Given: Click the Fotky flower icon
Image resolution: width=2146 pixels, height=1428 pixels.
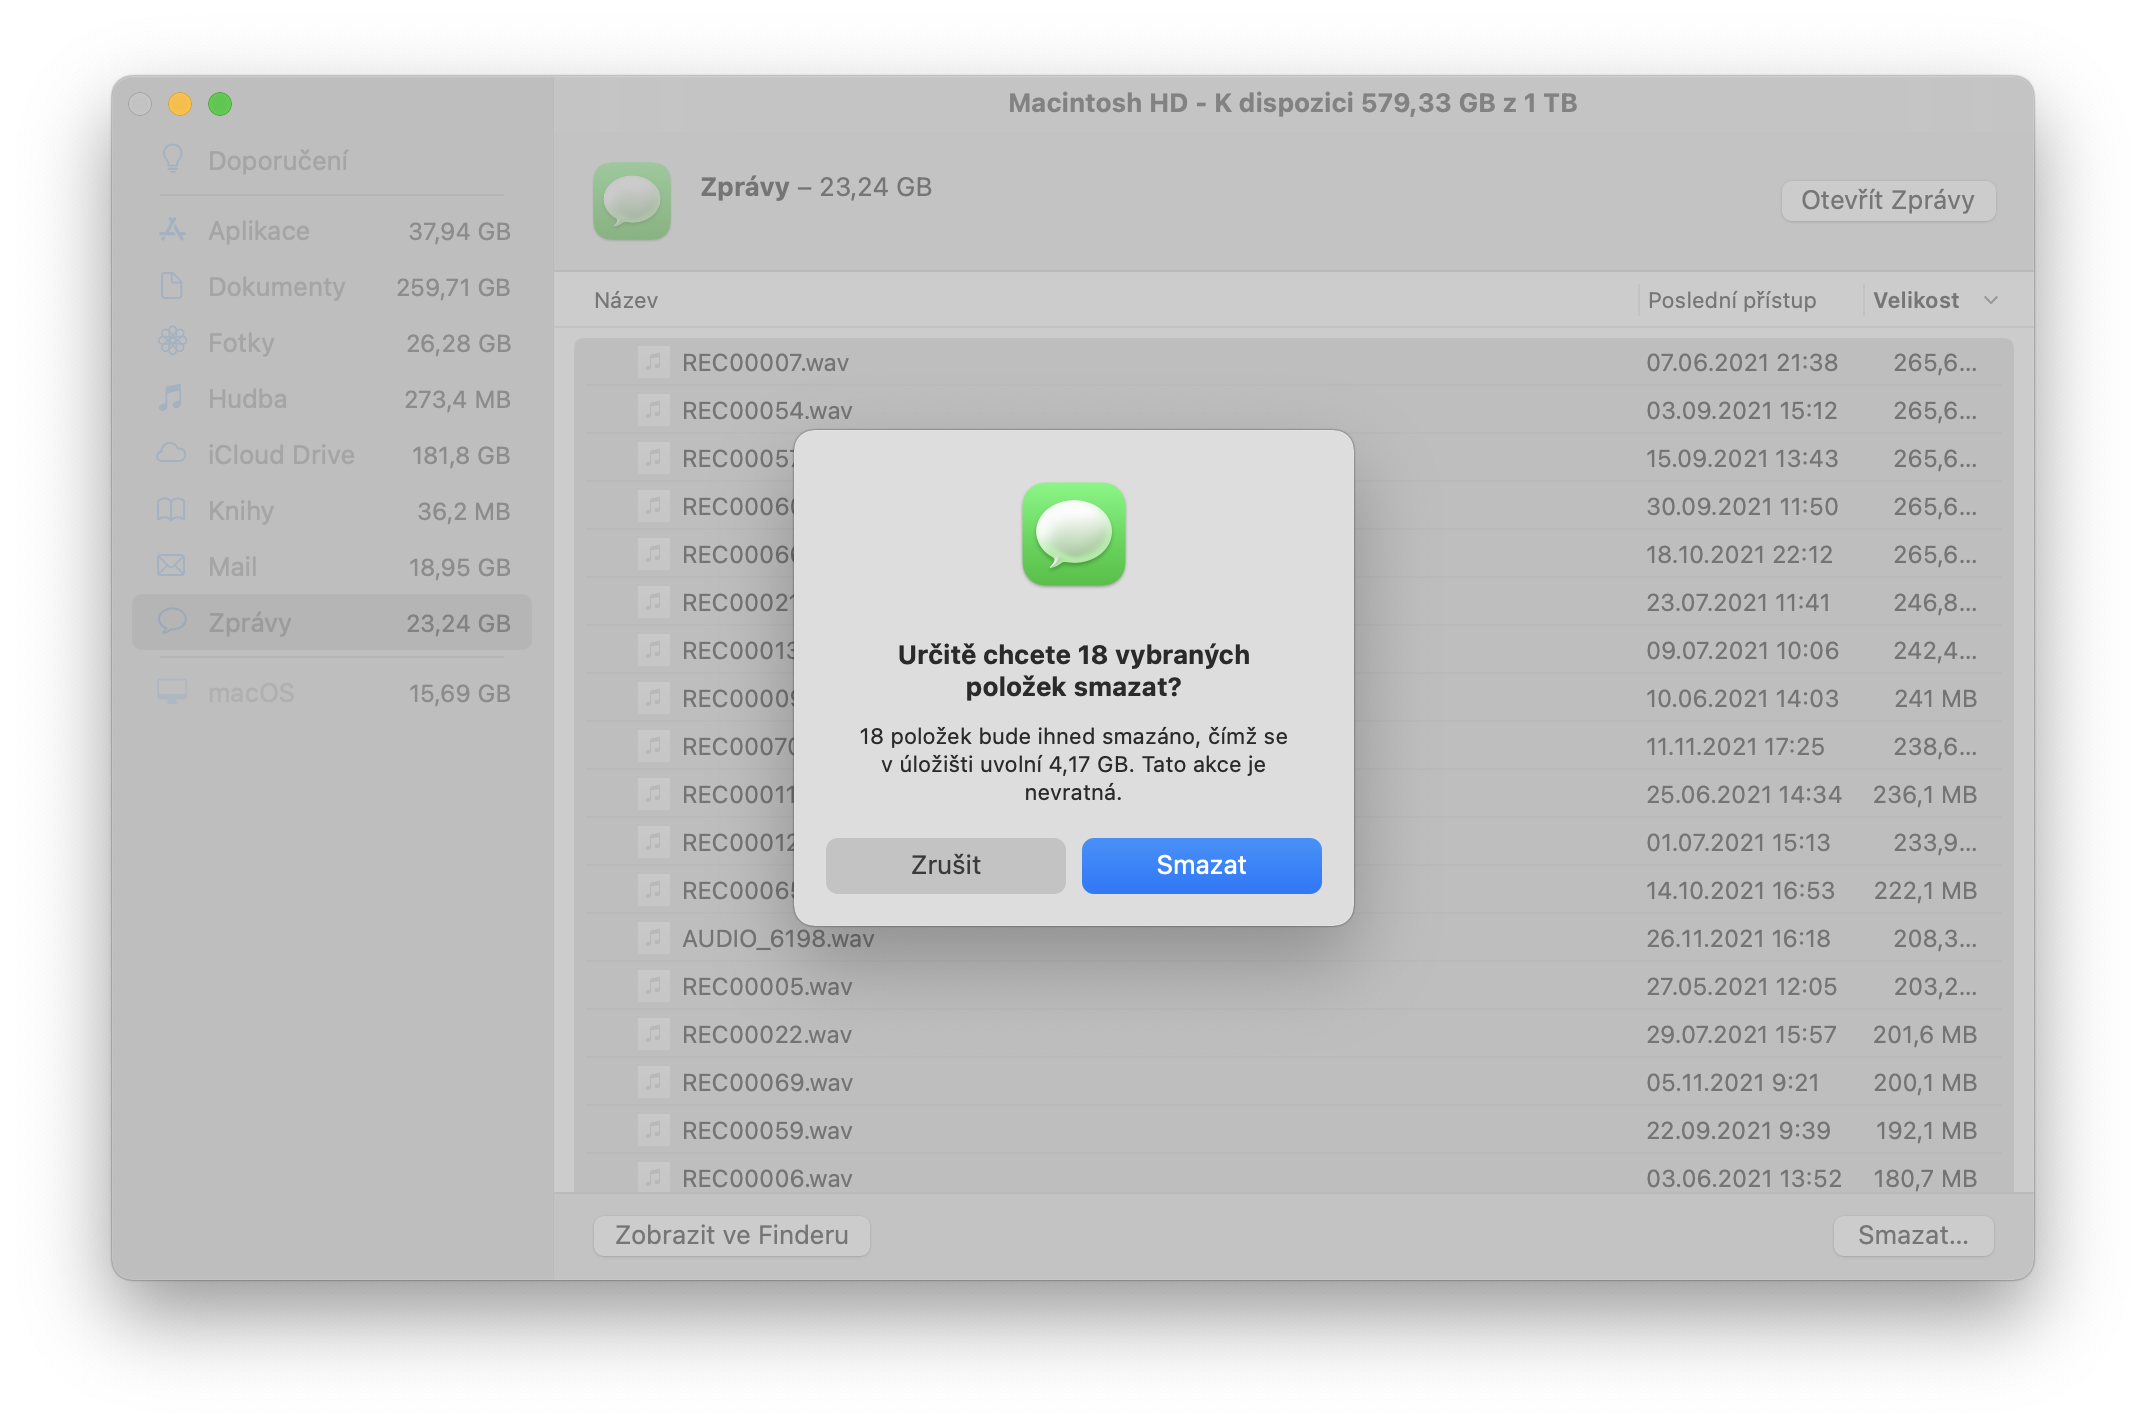Looking at the screenshot, I should point(172,342).
